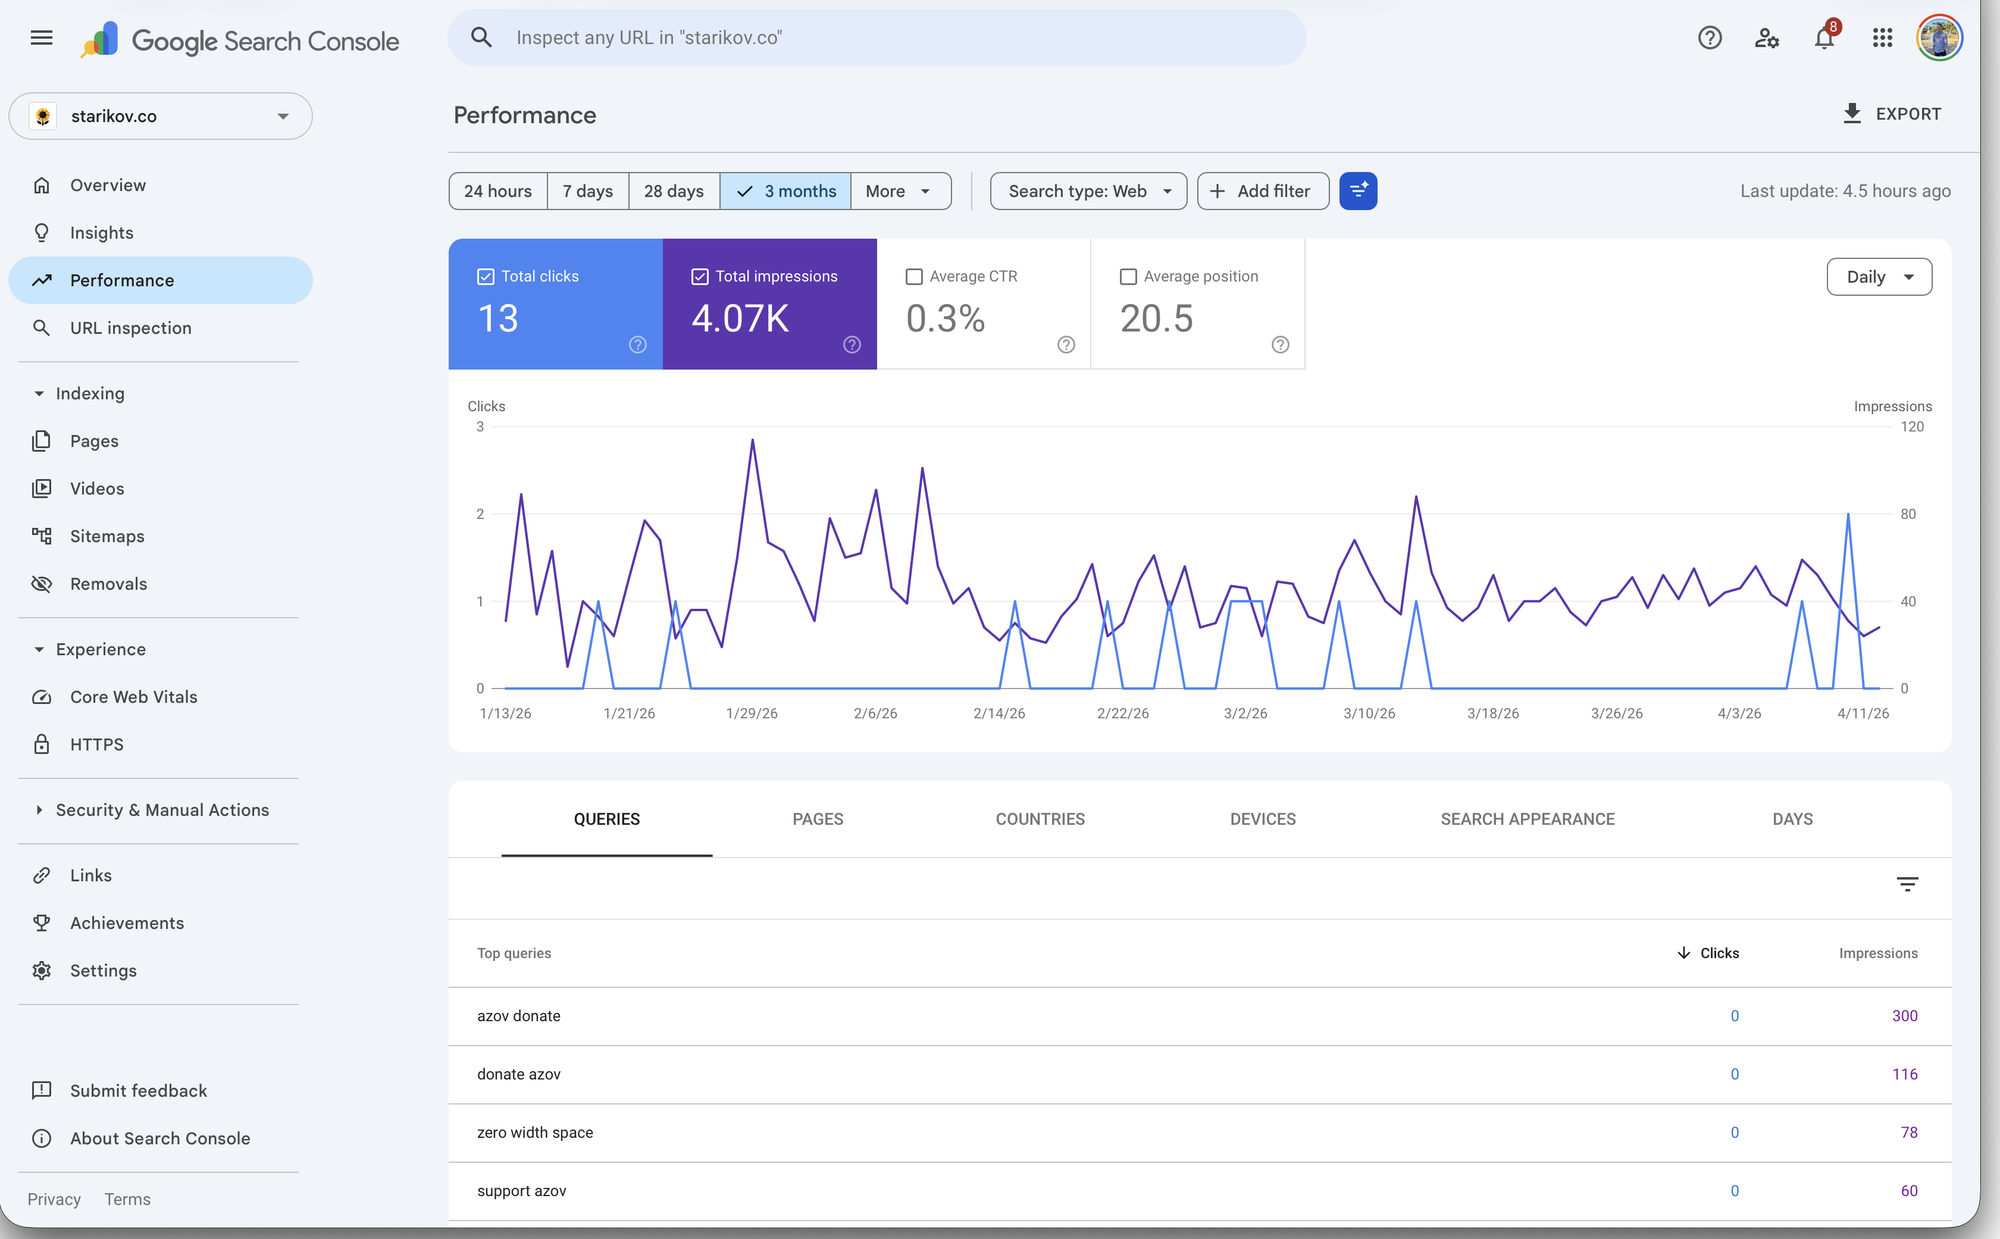Viewport: 2000px width, 1239px height.
Task: Open the Daily granularity dropdown
Action: click(1879, 277)
